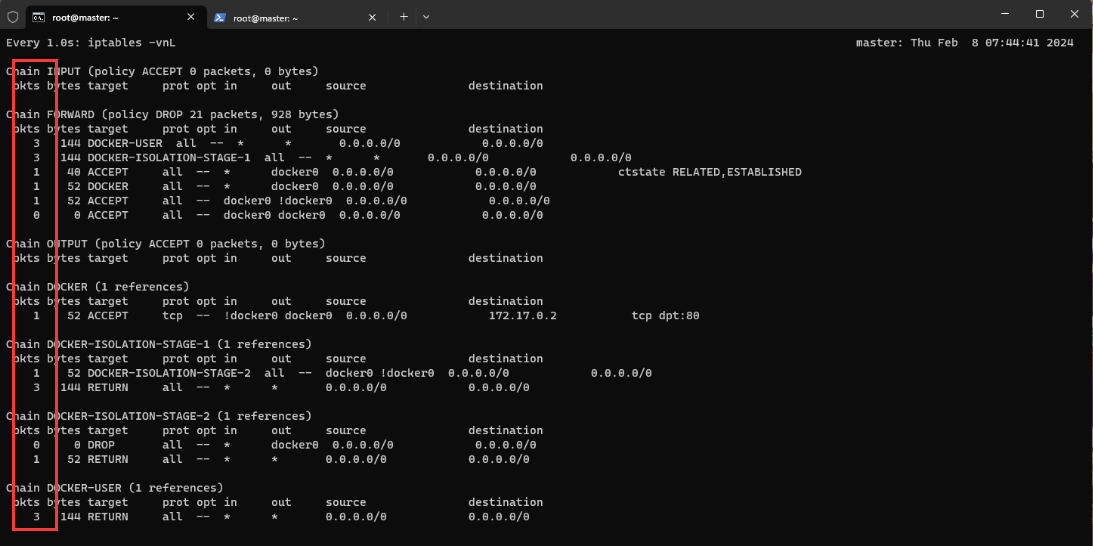1093x546 pixels.
Task: Click the 'Chain OUTPUT (policy ACCEPT' line
Action: pos(166,243)
